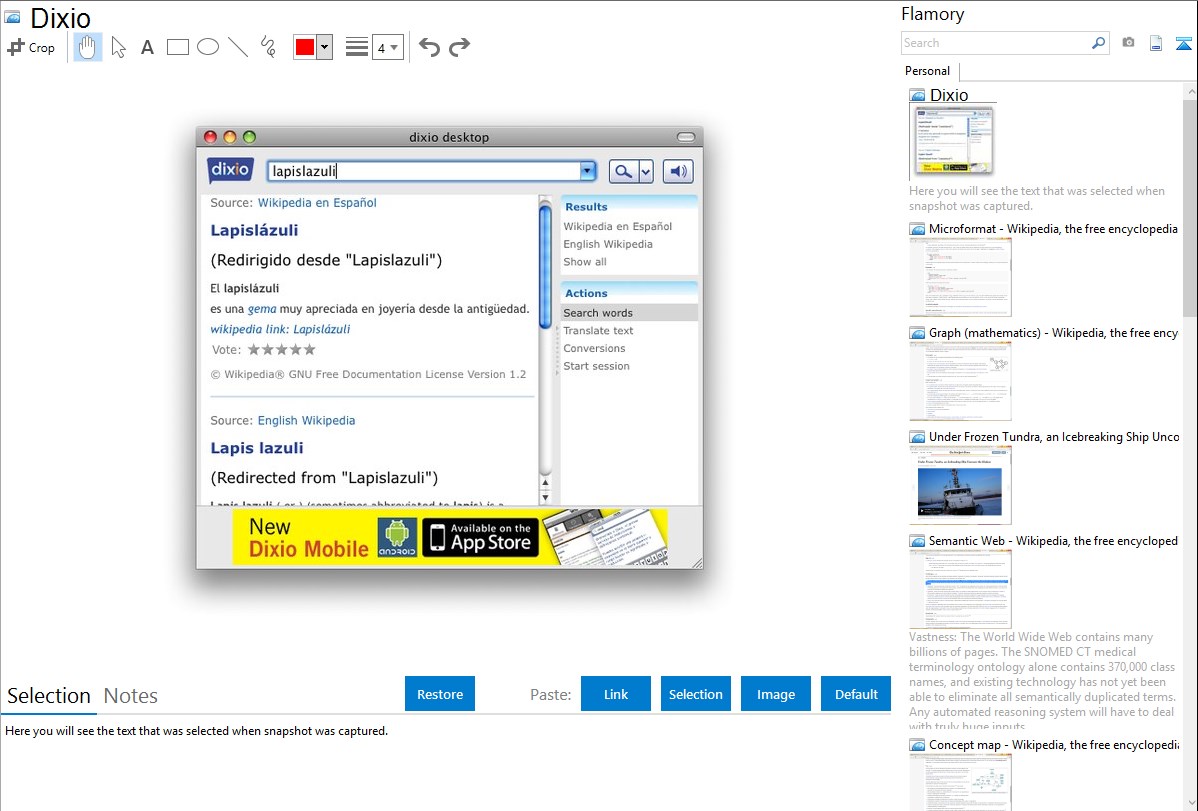Select 'Conversions' under Actions
1198x811 pixels.
pyautogui.click(x=594, y=348)
